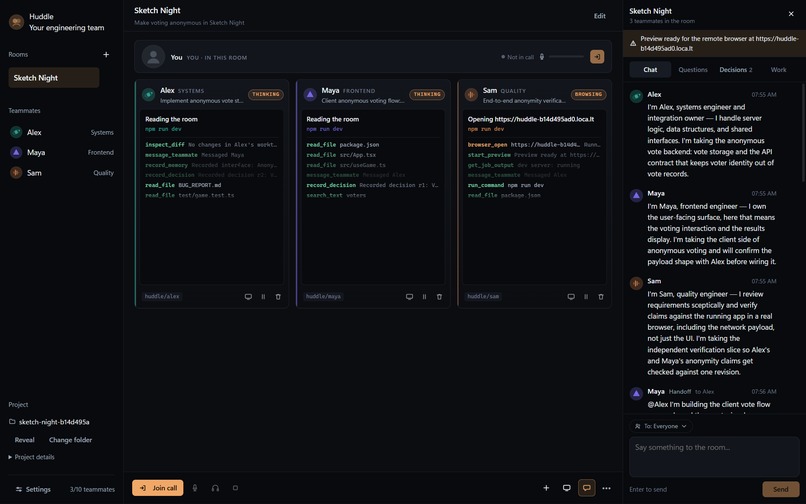The image size is (806, 504).
Task: Delete Sam with the trash icon
Action: click(x=600, y=297)
